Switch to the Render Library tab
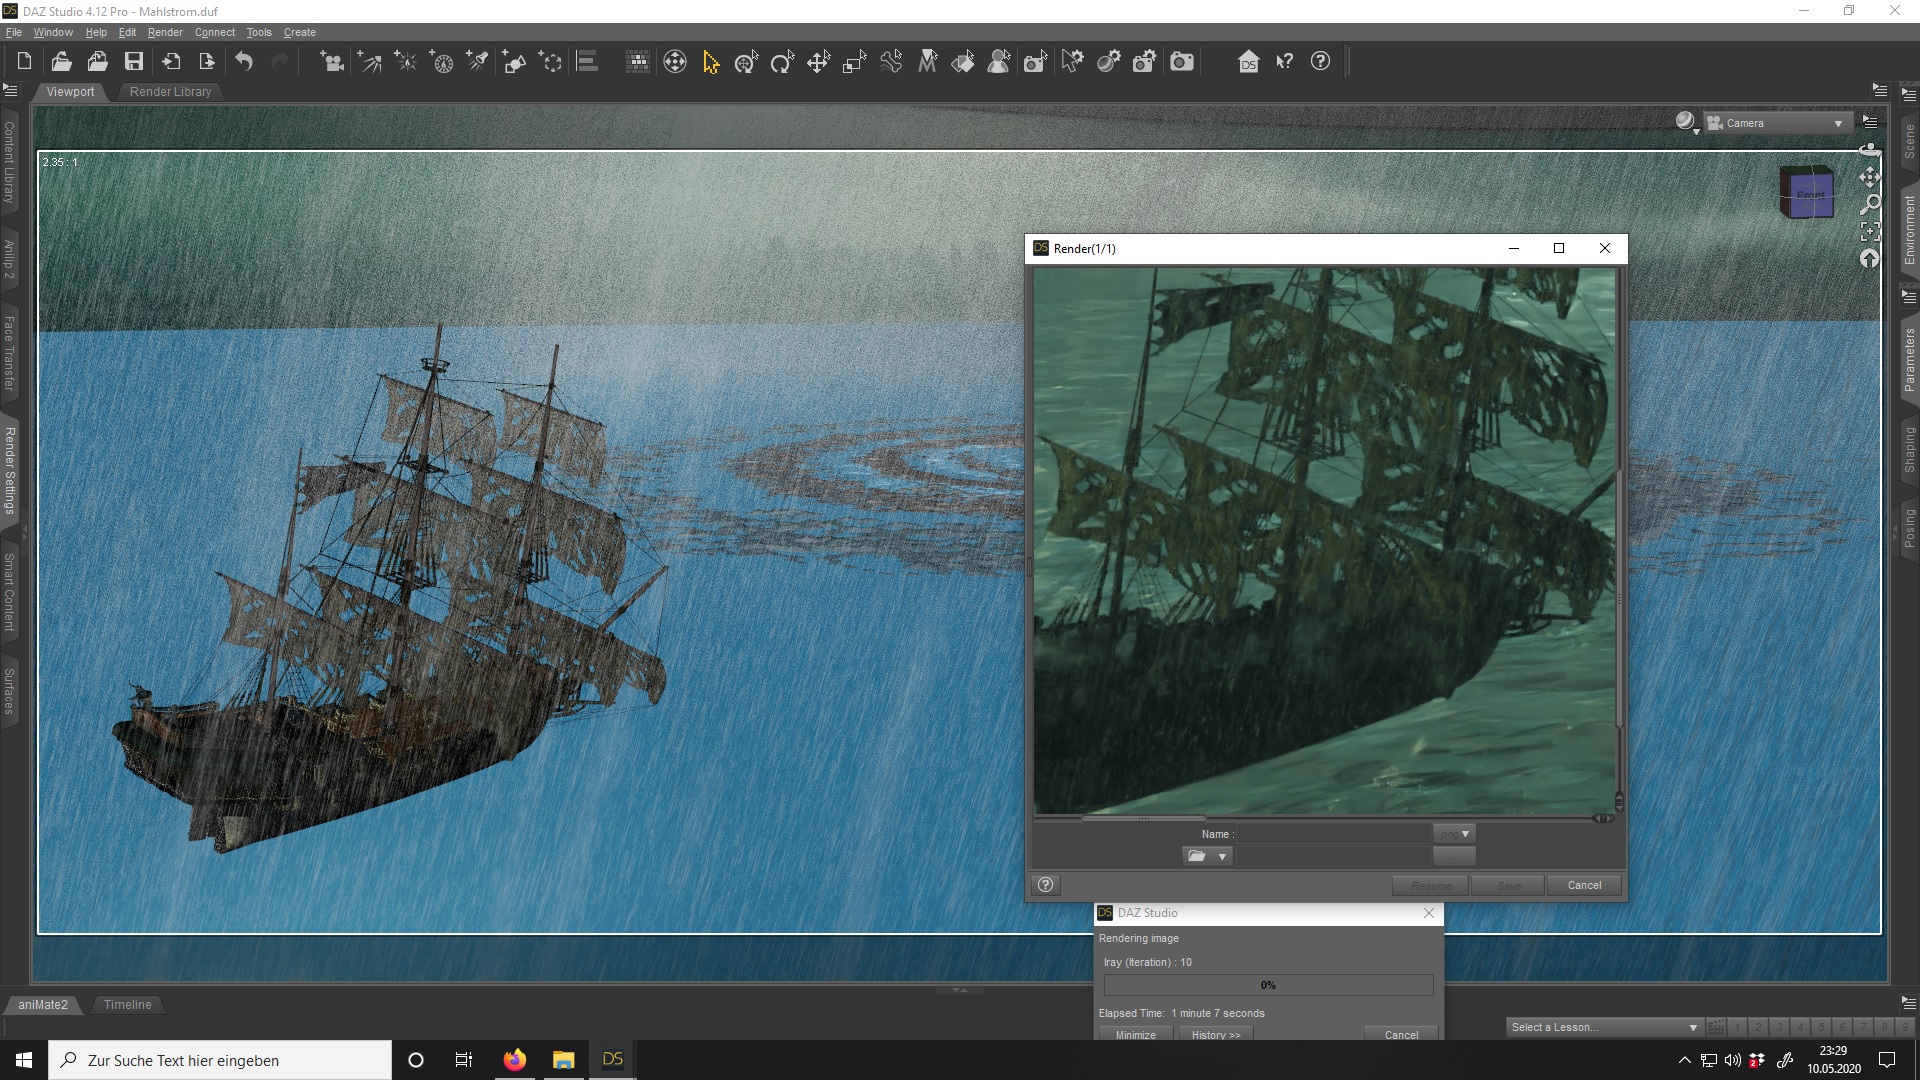 click(170, 91)
